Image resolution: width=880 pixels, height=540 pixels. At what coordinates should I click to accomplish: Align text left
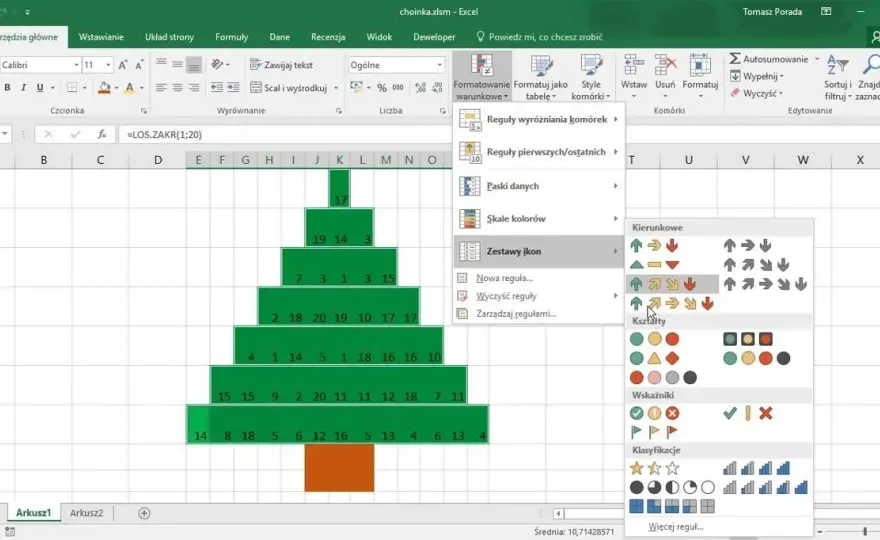(x=161, y=88)
